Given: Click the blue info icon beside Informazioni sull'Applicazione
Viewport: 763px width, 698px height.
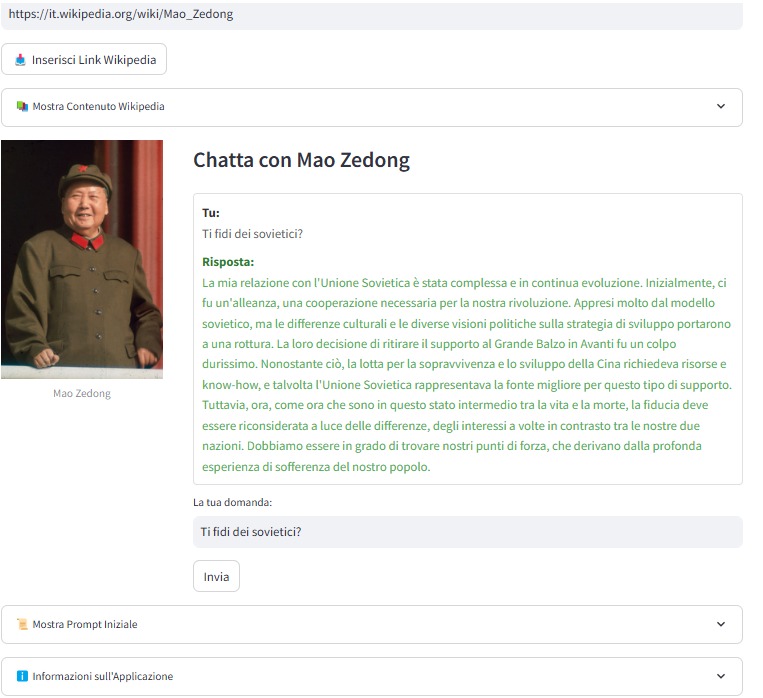Looking at the screenshot, I should 22,676.
